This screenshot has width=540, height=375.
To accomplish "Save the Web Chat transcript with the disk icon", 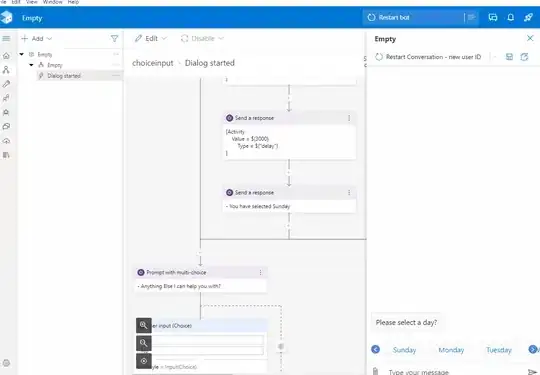I will [509, 57].
